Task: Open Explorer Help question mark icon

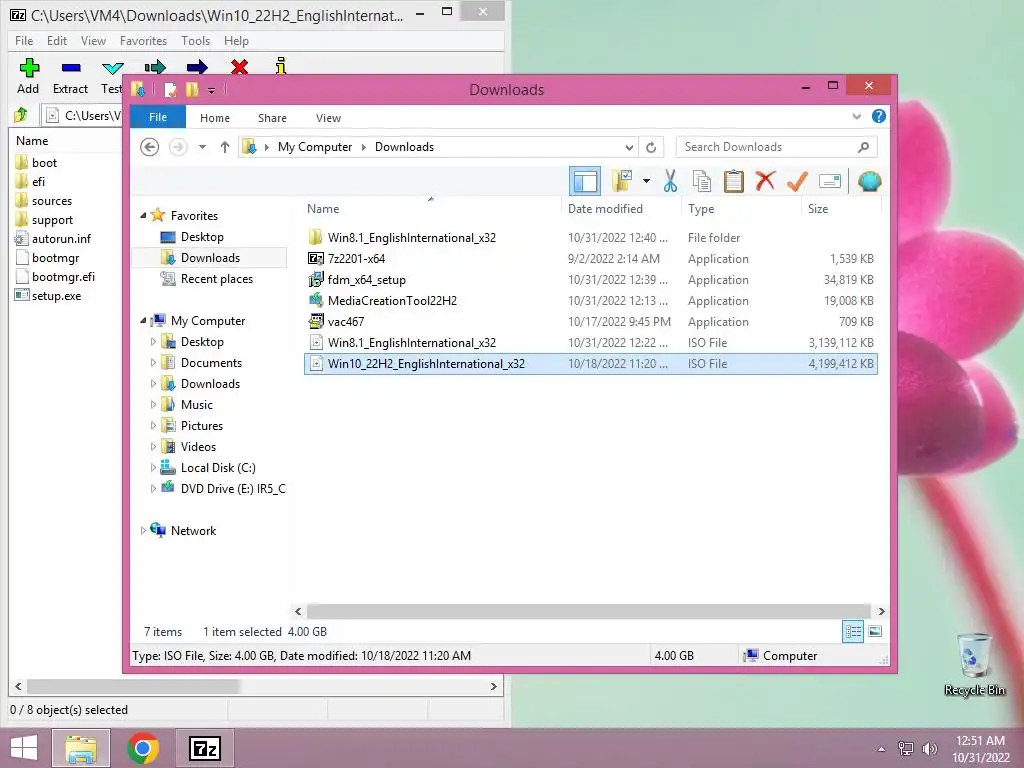Action: click(x=878, y=116)
